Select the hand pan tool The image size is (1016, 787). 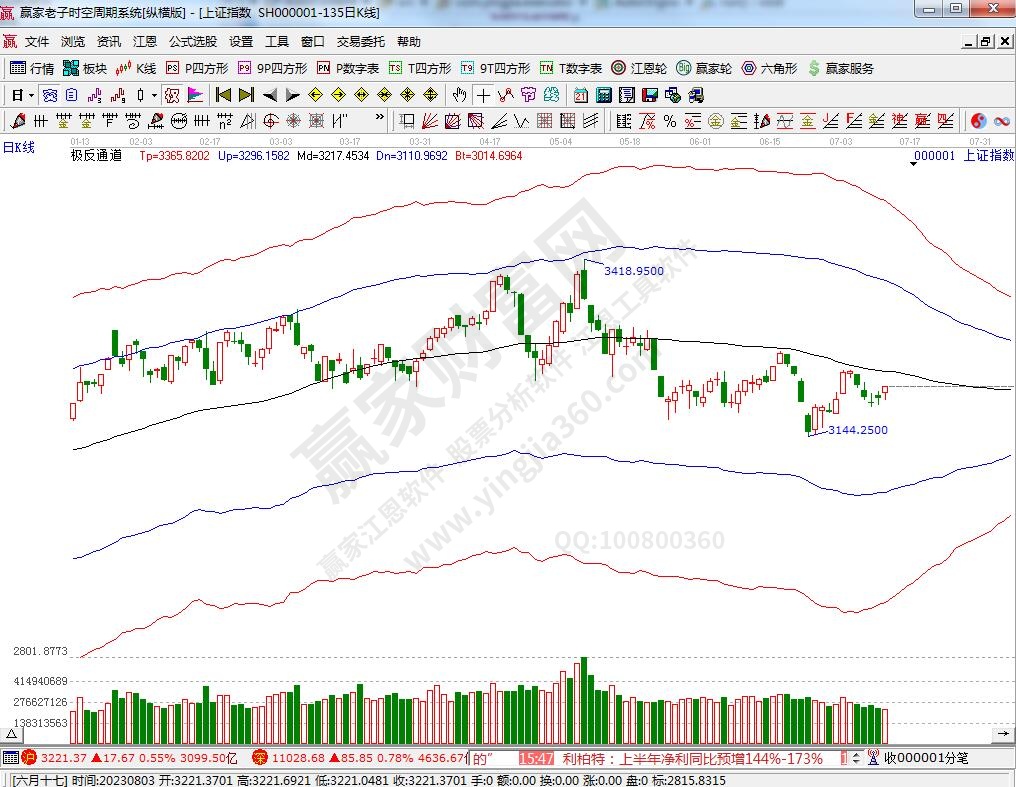pyautogui.click(x=459, y=95)
